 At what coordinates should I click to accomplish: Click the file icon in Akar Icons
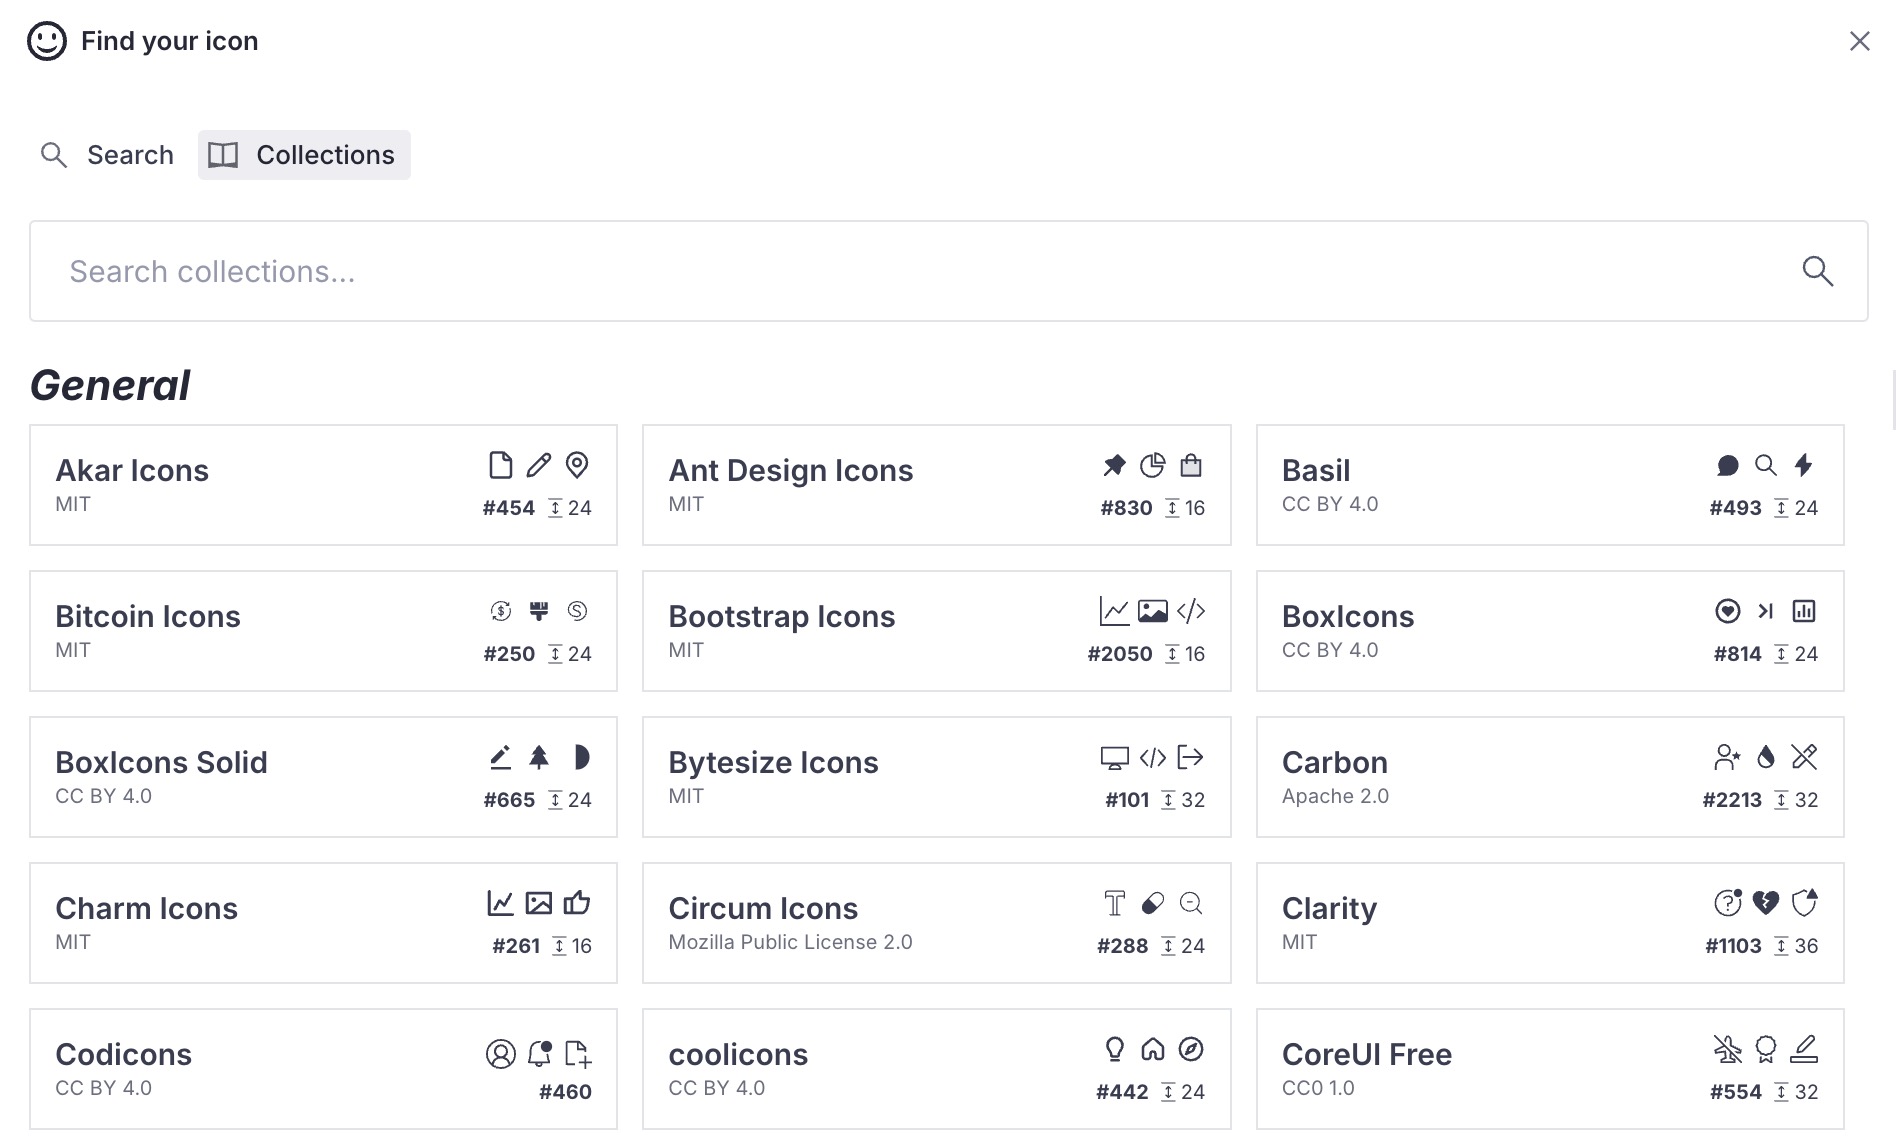[500, 465]
